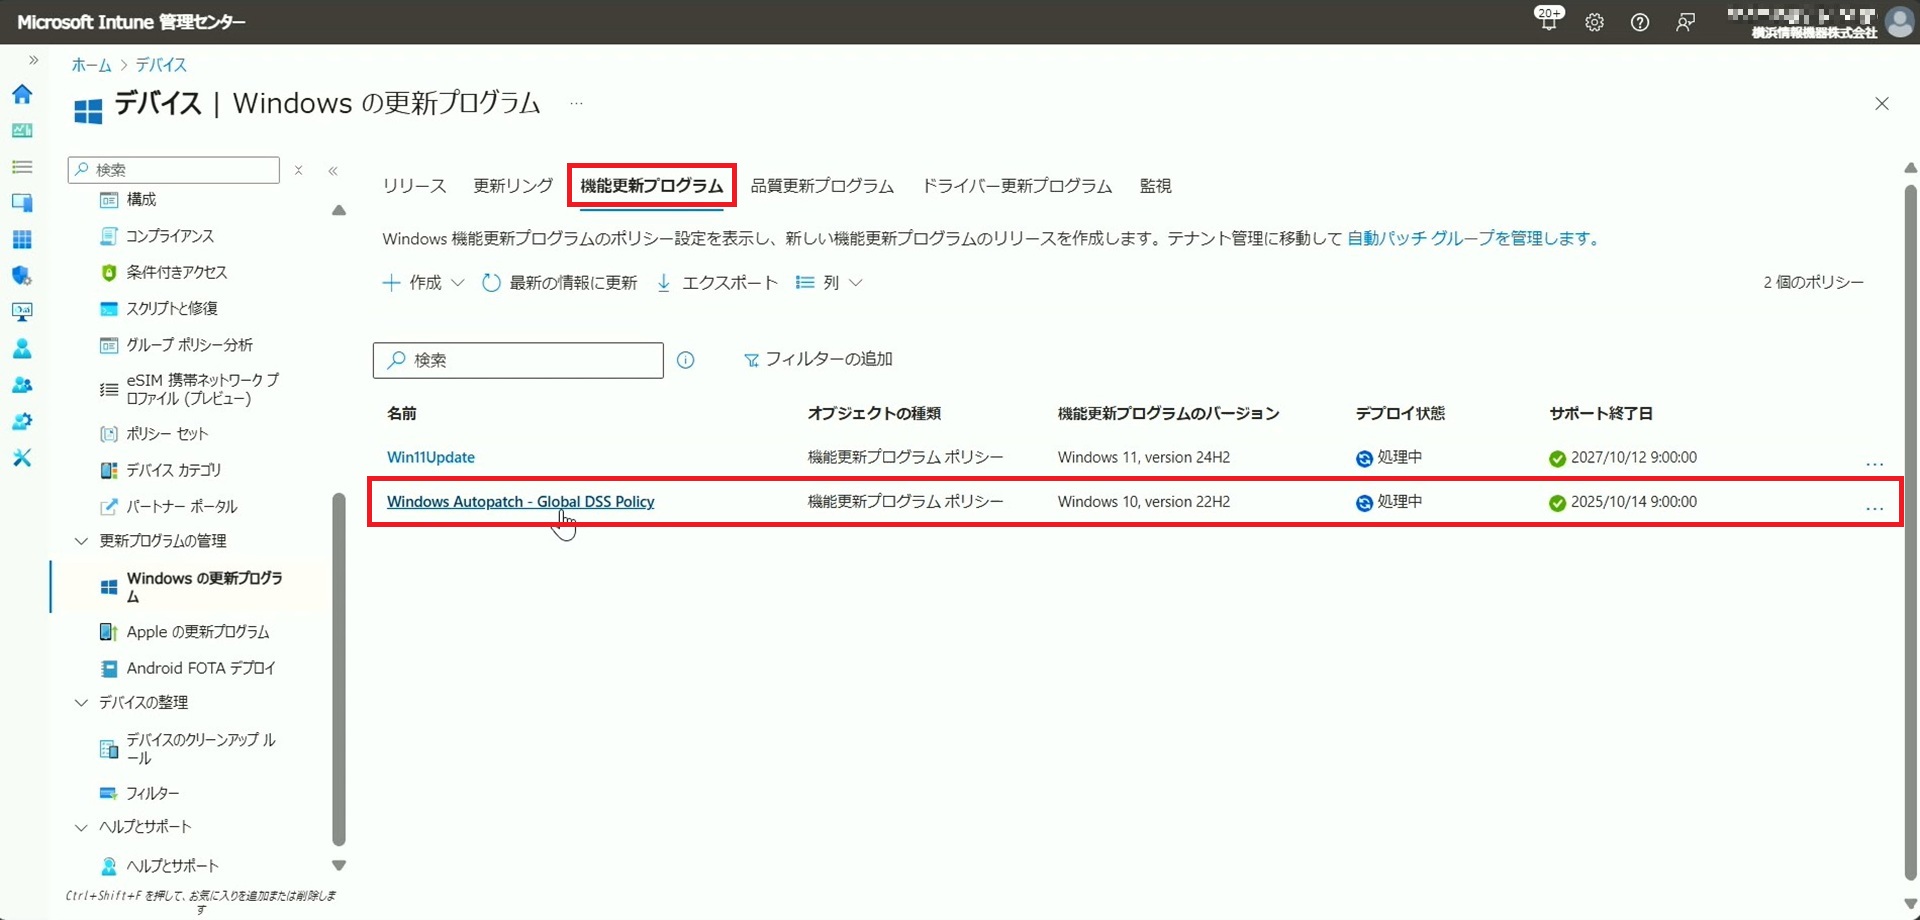Open the Win11Update policy link
The image size is (1920, 920).
pyautogui.click(x=430, y=457)
